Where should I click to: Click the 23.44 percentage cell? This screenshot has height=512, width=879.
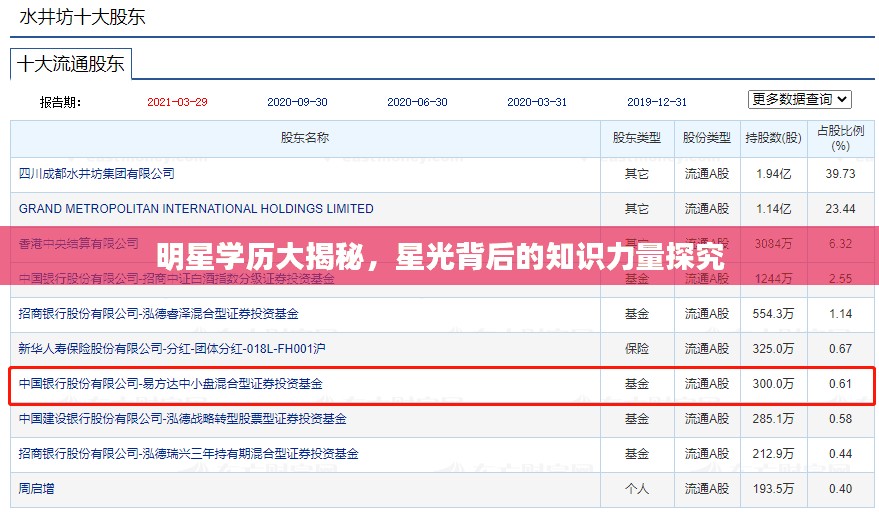pos(840,209)
